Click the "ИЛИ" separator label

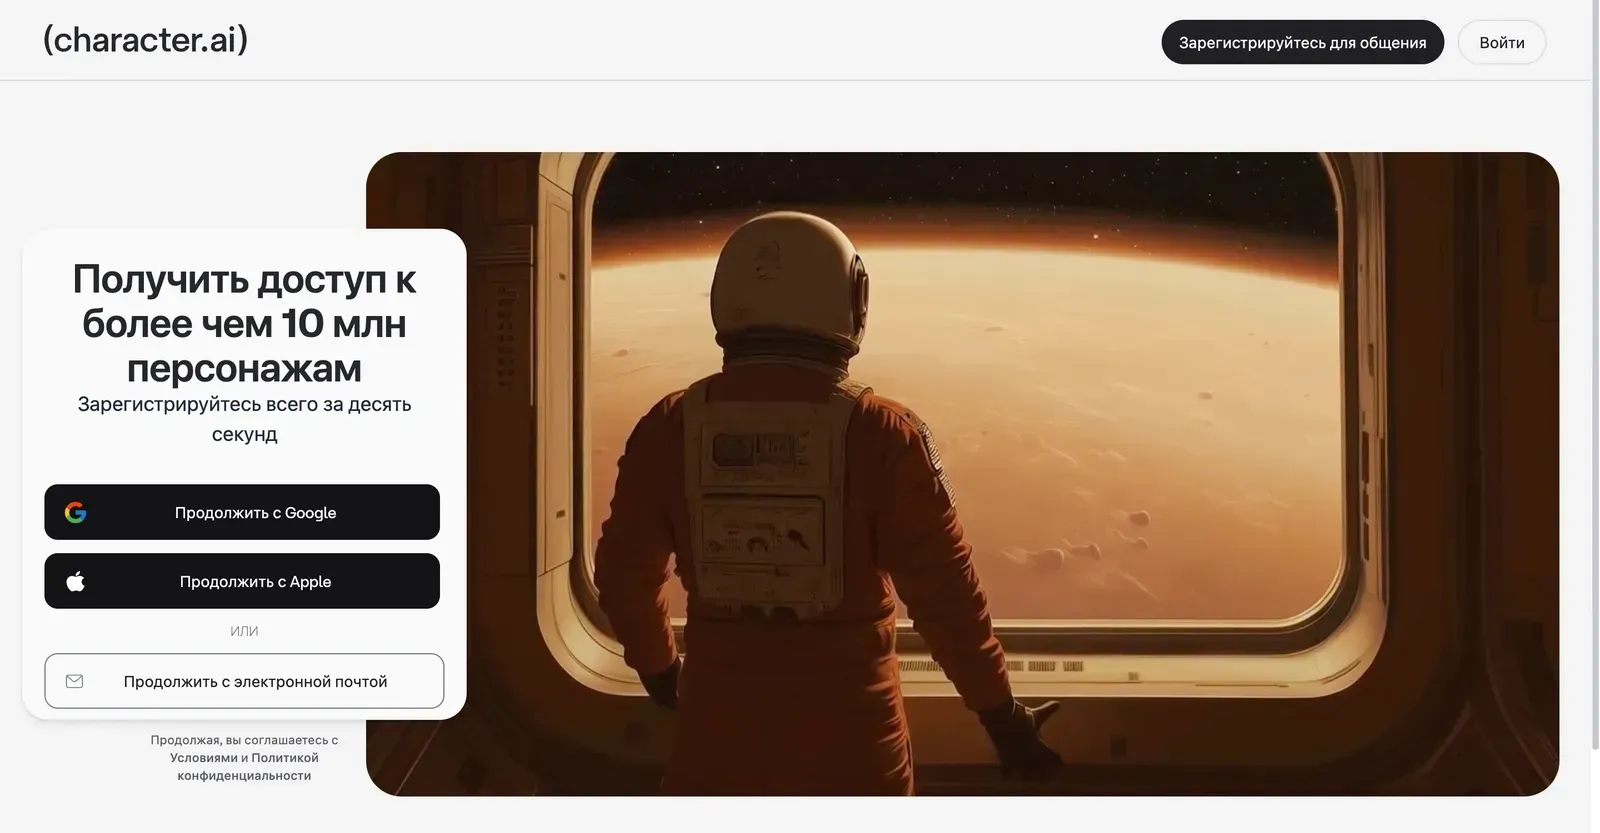244,631
